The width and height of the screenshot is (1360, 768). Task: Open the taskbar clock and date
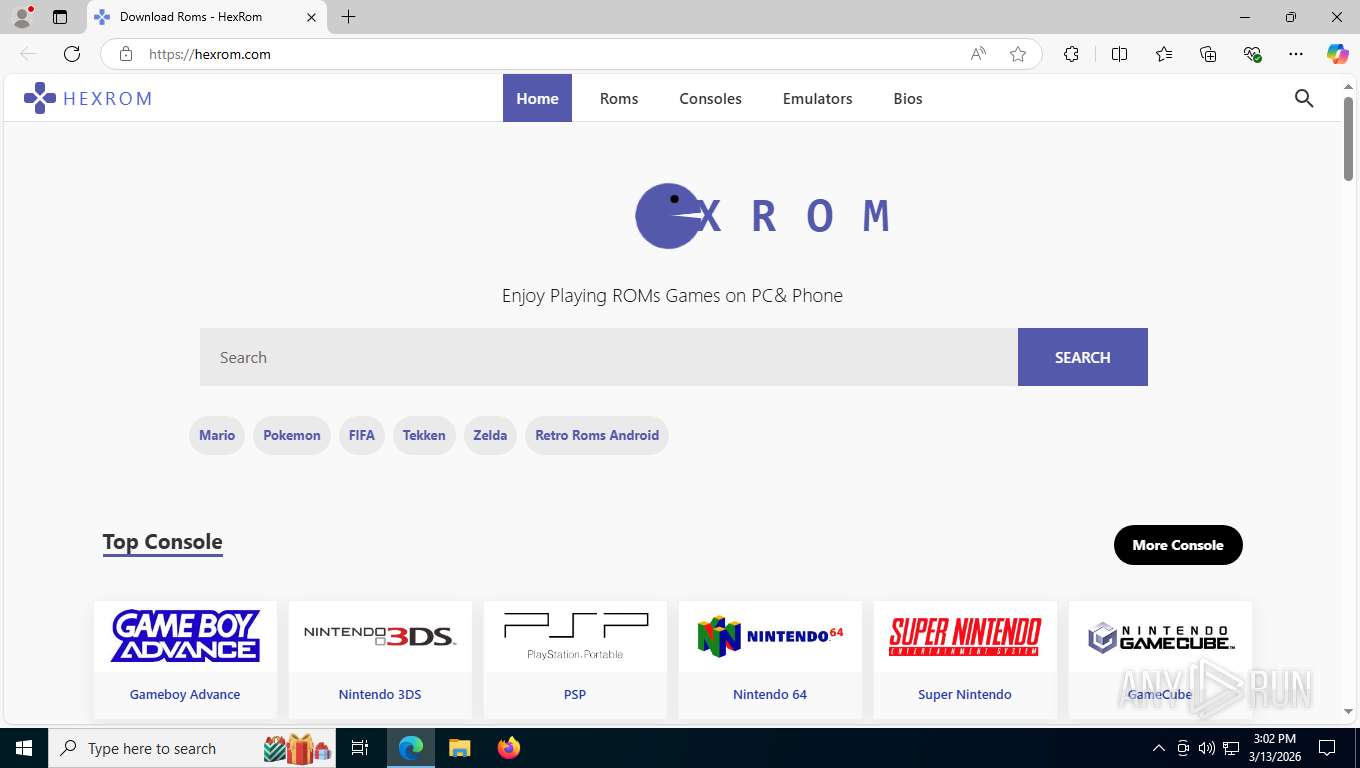[1274, 748]
